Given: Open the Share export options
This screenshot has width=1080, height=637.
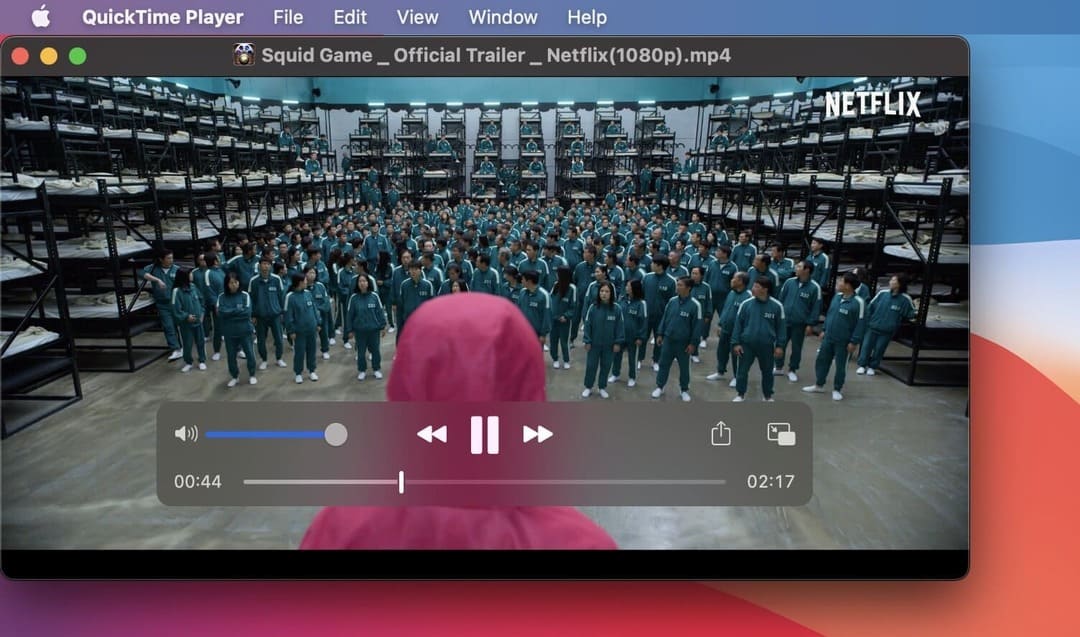Looking at the screenshot, I should click(721, 433).
